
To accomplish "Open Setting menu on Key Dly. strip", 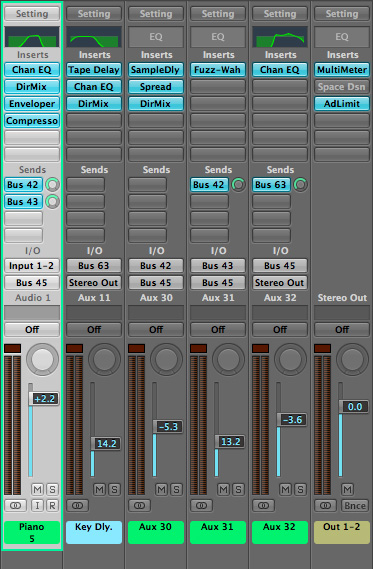I will click(94, 14).
